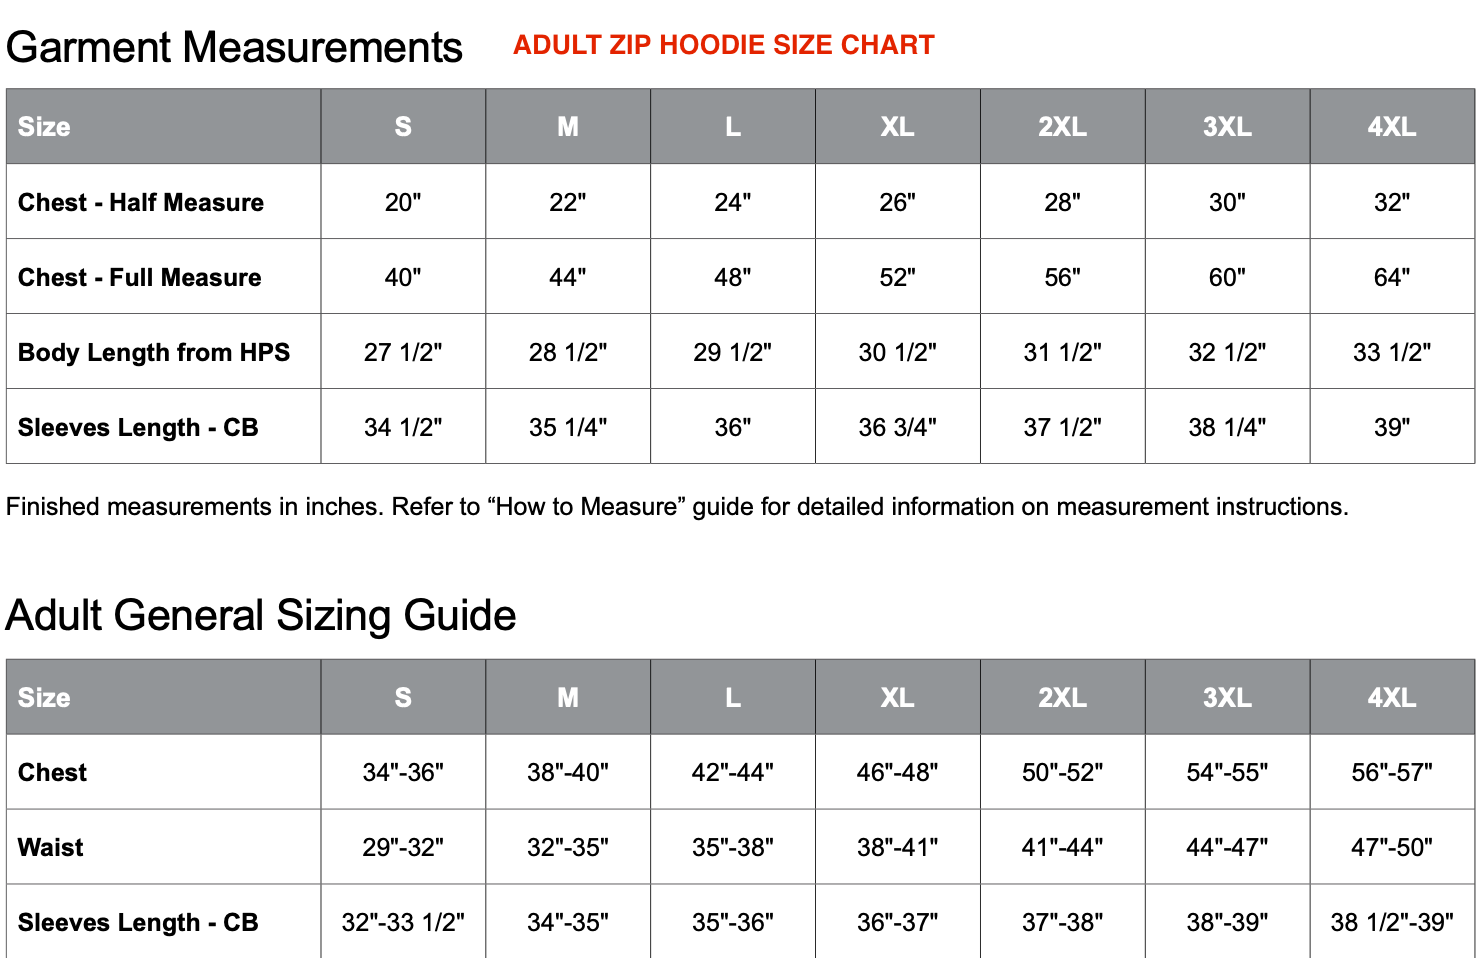Select the 64" chest full measure cell
Viewport: 1476px width, 958px height.
(1391, 277)
